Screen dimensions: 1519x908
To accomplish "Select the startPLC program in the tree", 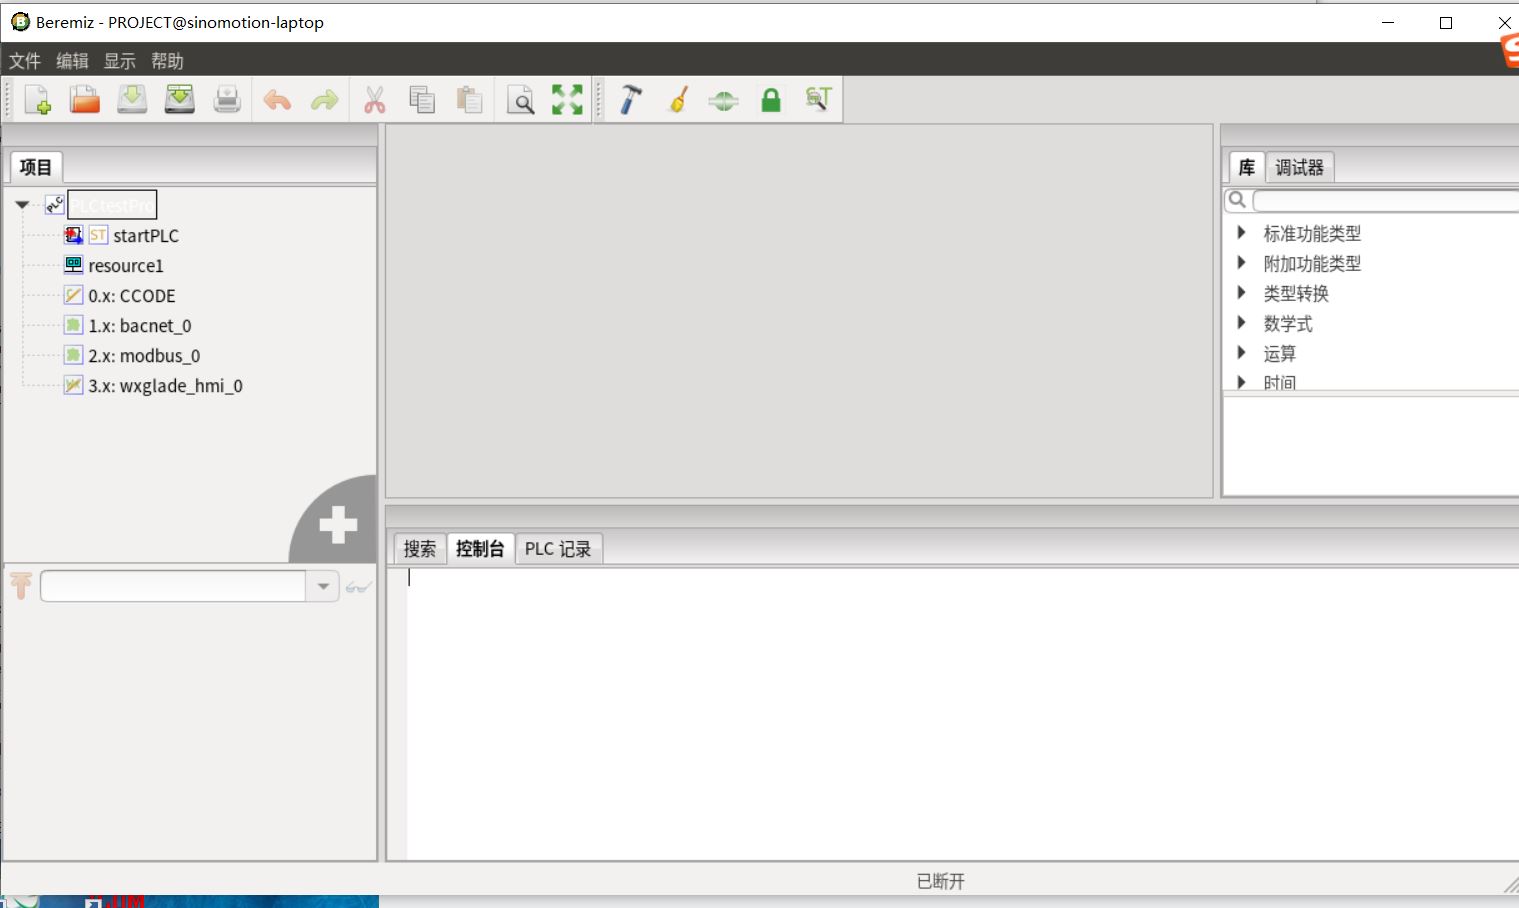I will [146, 235].
